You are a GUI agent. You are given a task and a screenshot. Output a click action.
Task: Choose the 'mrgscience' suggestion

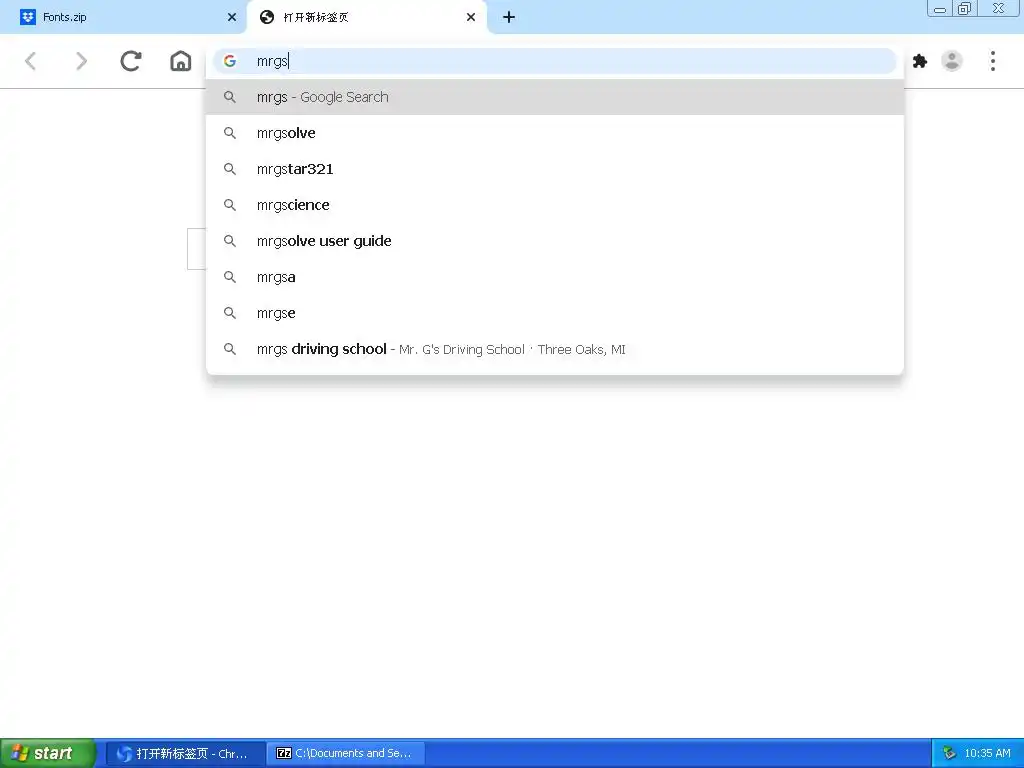pyautogui.click(x=554, y=205)
